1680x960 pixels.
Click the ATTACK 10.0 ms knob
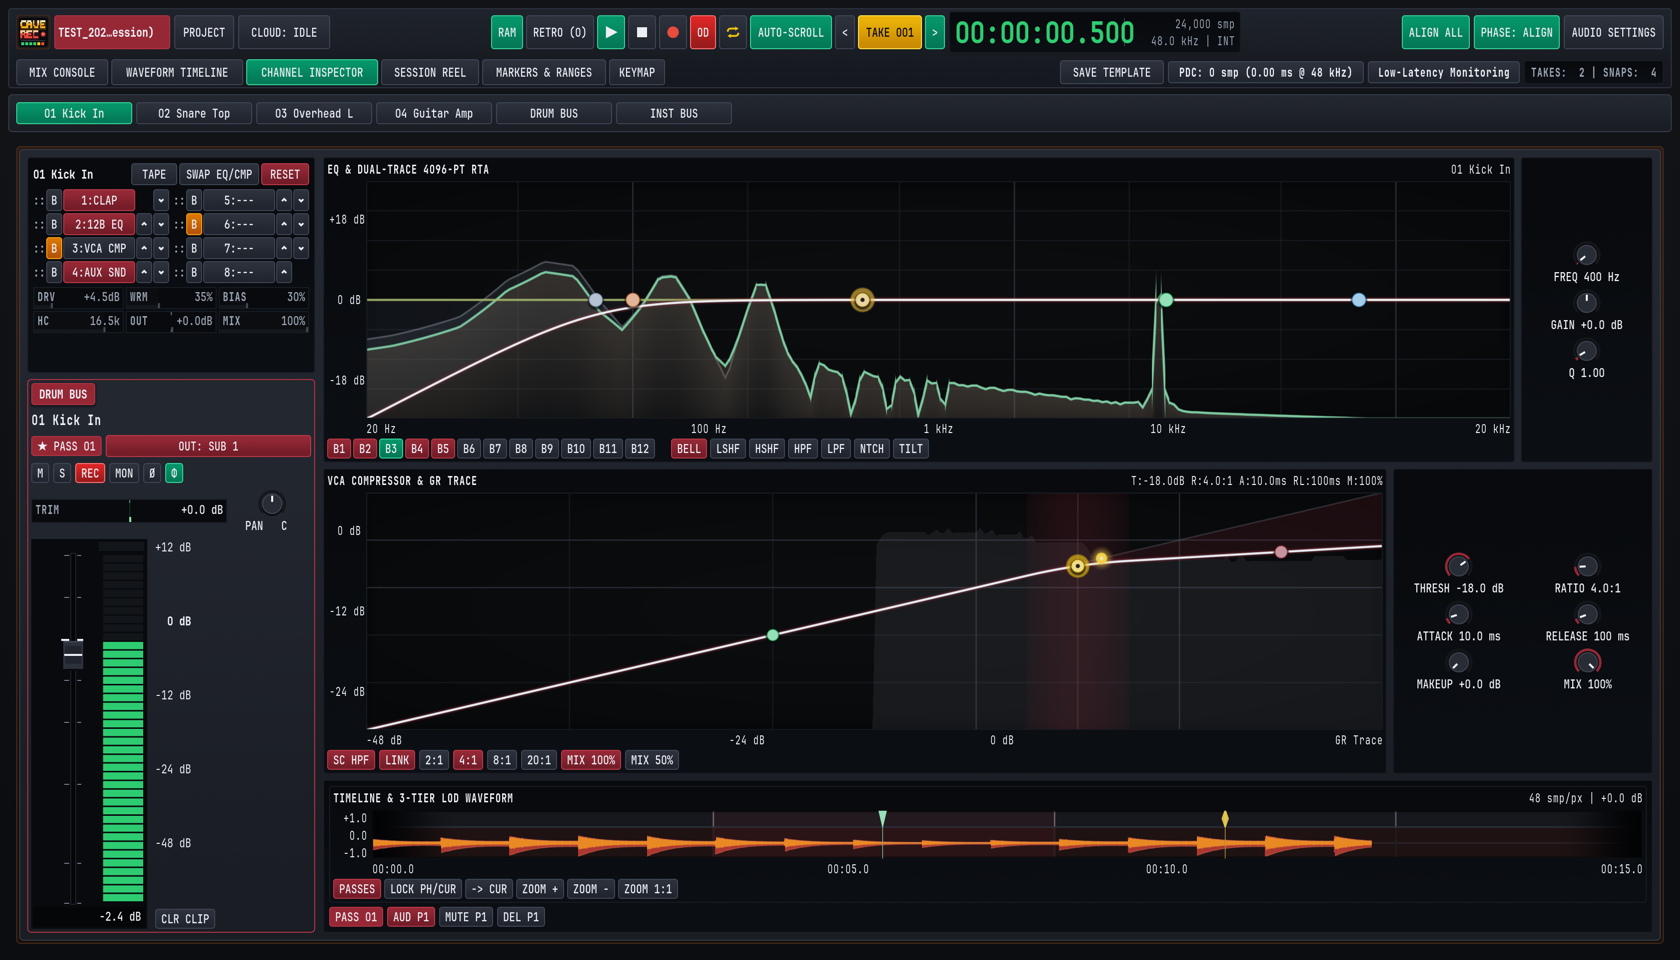click(1458, 614)
